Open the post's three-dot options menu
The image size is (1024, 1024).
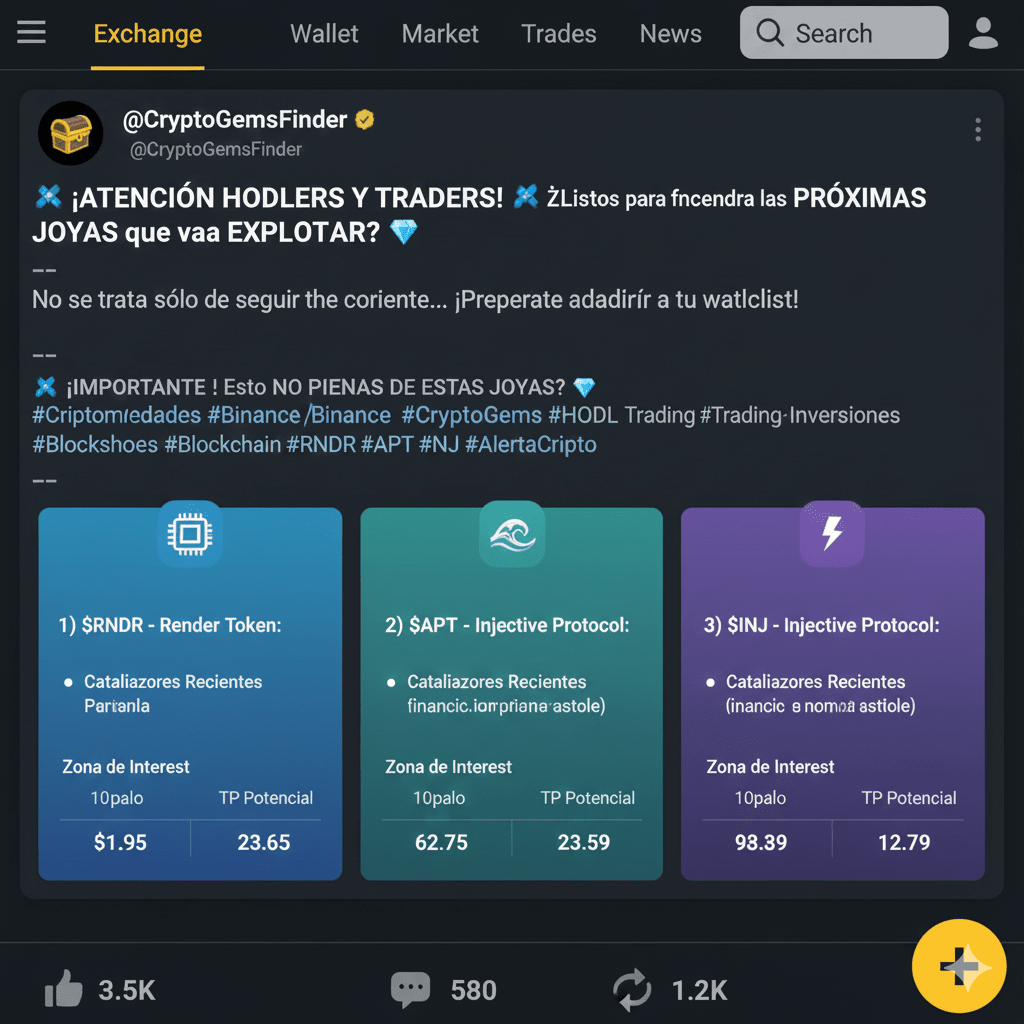pos(978,130)
